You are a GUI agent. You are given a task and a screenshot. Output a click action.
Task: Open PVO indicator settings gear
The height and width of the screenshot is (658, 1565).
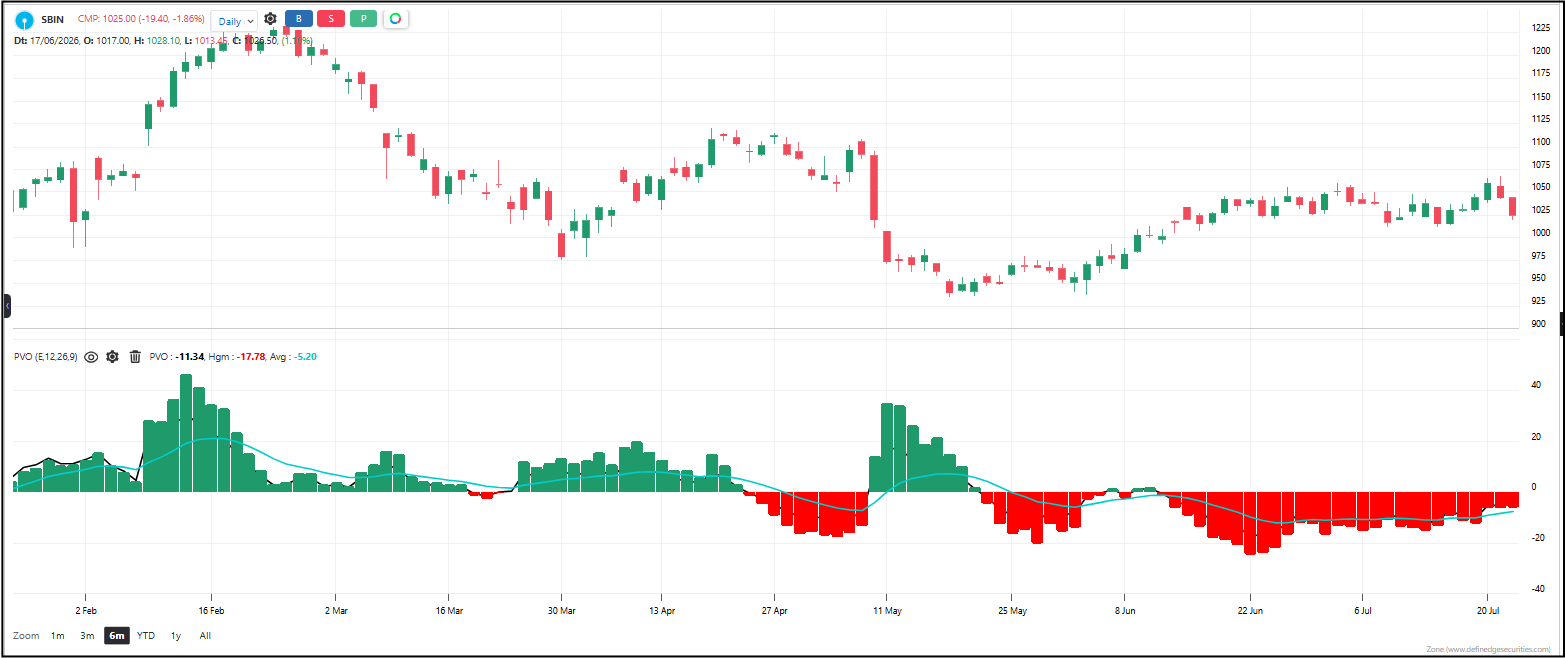coord(112,356)
